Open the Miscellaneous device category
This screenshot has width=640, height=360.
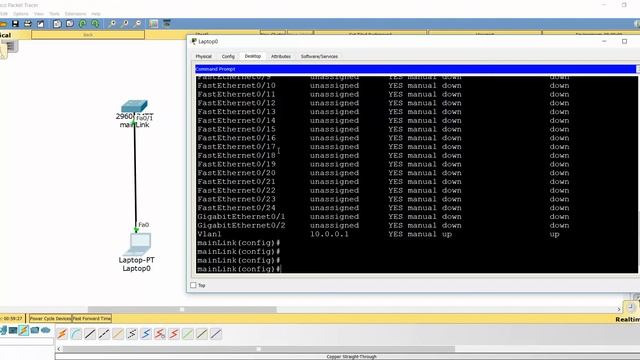[x=35, y=330]
